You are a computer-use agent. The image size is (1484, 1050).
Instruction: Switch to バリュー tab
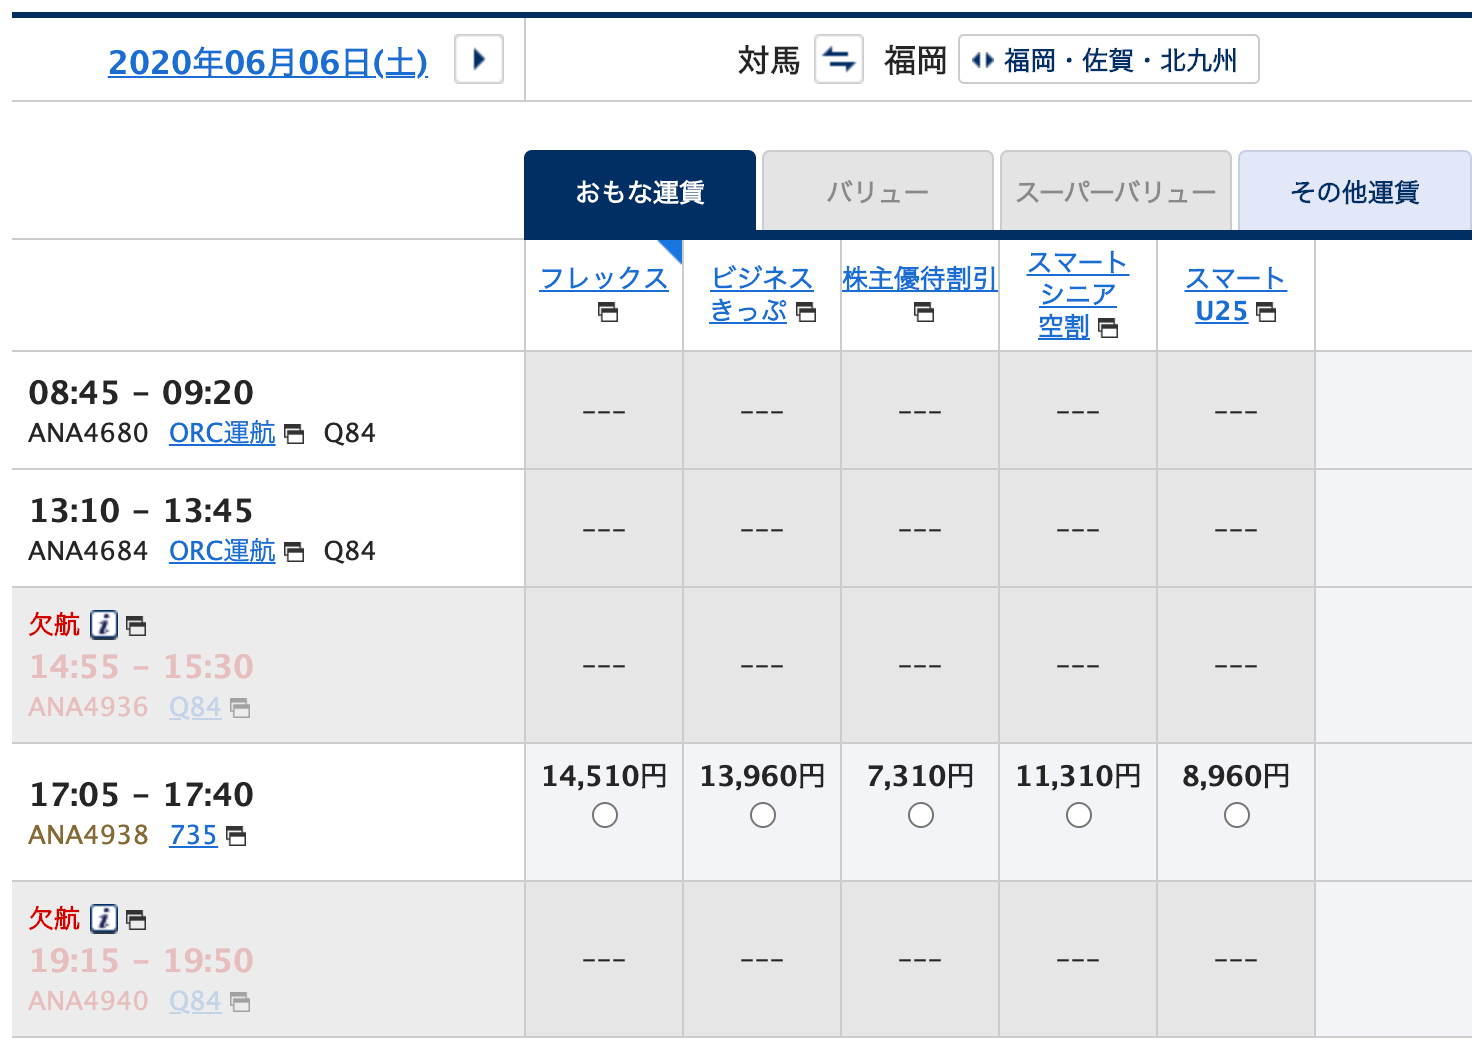[x=878, y=192]
